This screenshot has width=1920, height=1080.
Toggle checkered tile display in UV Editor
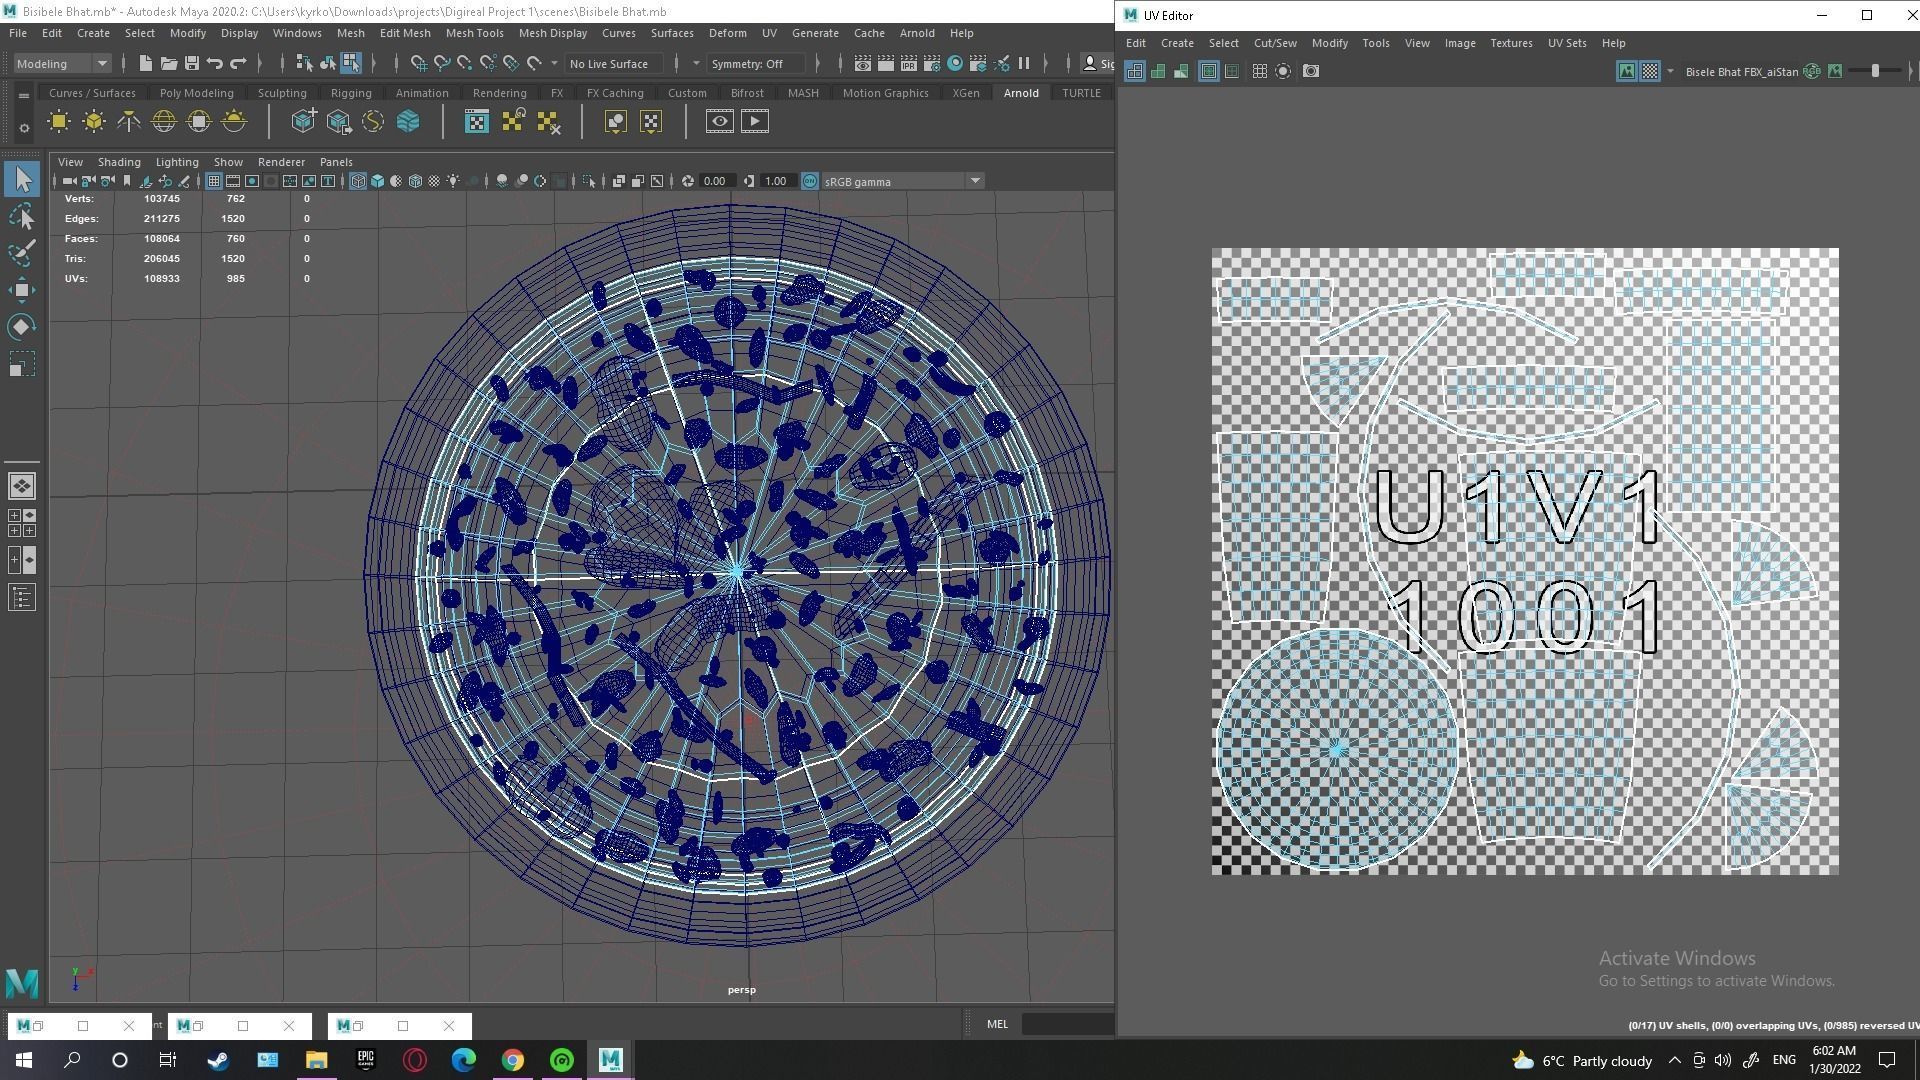(1650, 71)
